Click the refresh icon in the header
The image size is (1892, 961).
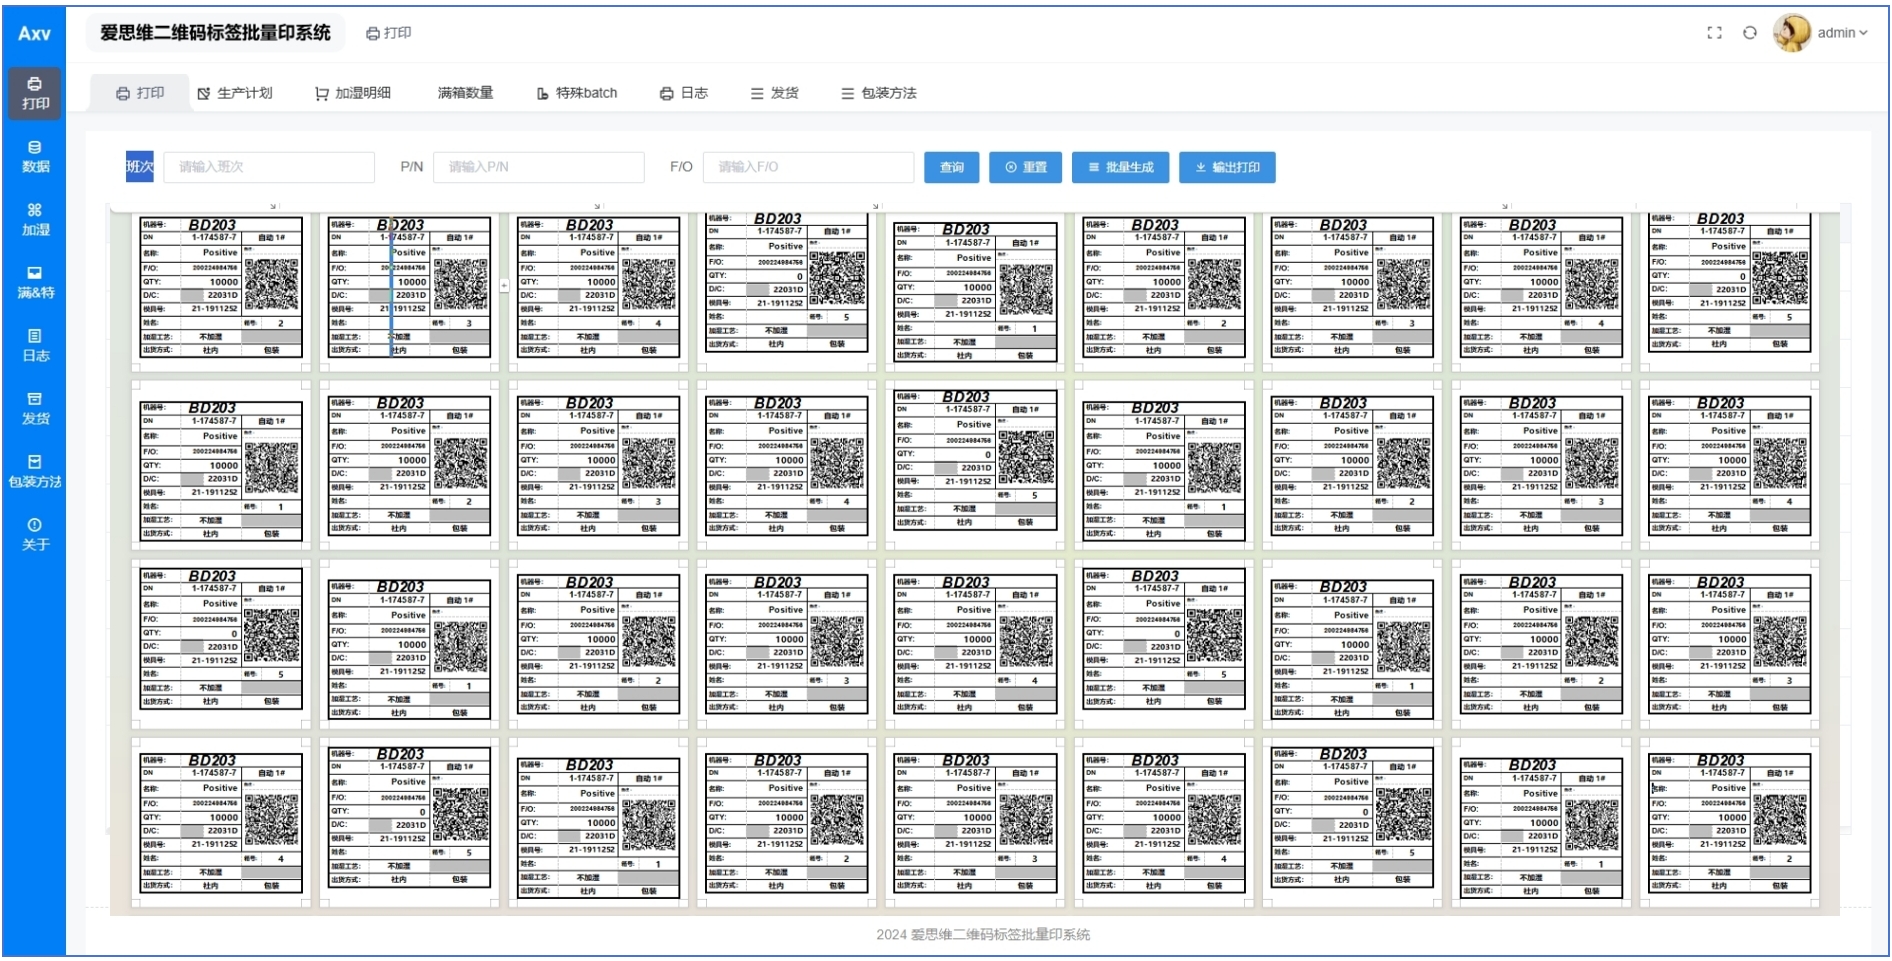pyautogui.click(x=1749, y=33)
